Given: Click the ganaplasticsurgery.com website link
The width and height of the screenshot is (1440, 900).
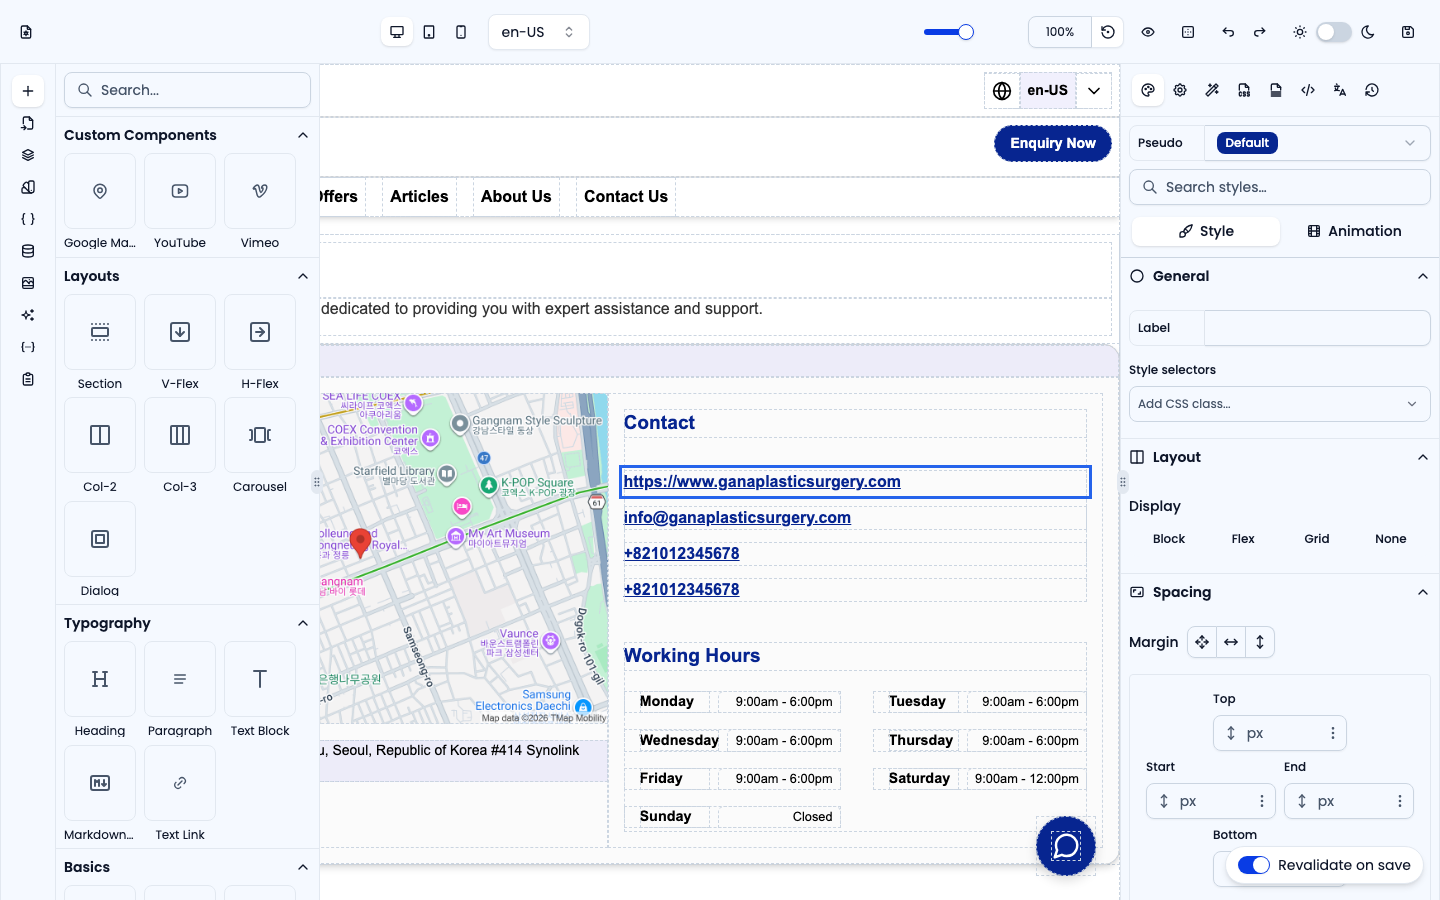Looking at the screenshot, I should (762, 482).
